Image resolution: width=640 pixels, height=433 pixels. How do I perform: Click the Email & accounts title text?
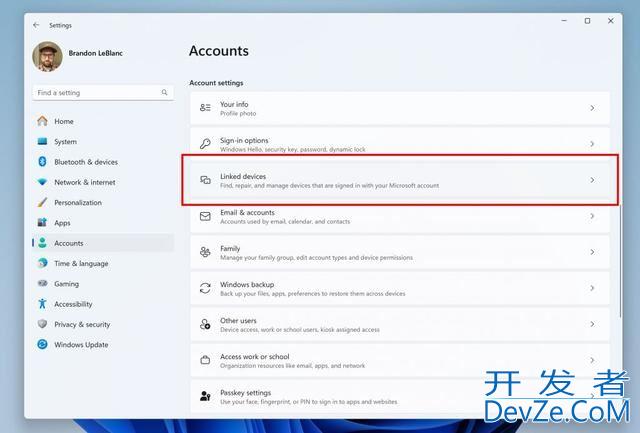[247, 213]
